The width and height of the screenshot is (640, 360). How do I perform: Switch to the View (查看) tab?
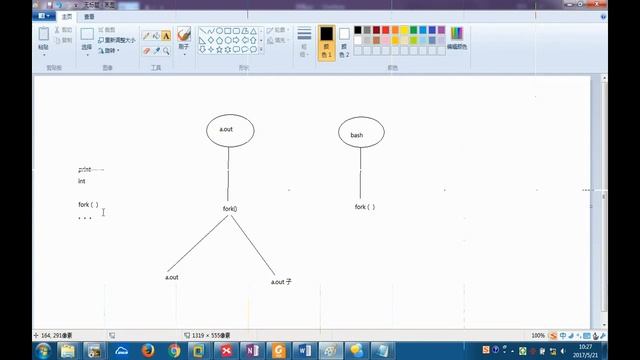pos(89,17)
